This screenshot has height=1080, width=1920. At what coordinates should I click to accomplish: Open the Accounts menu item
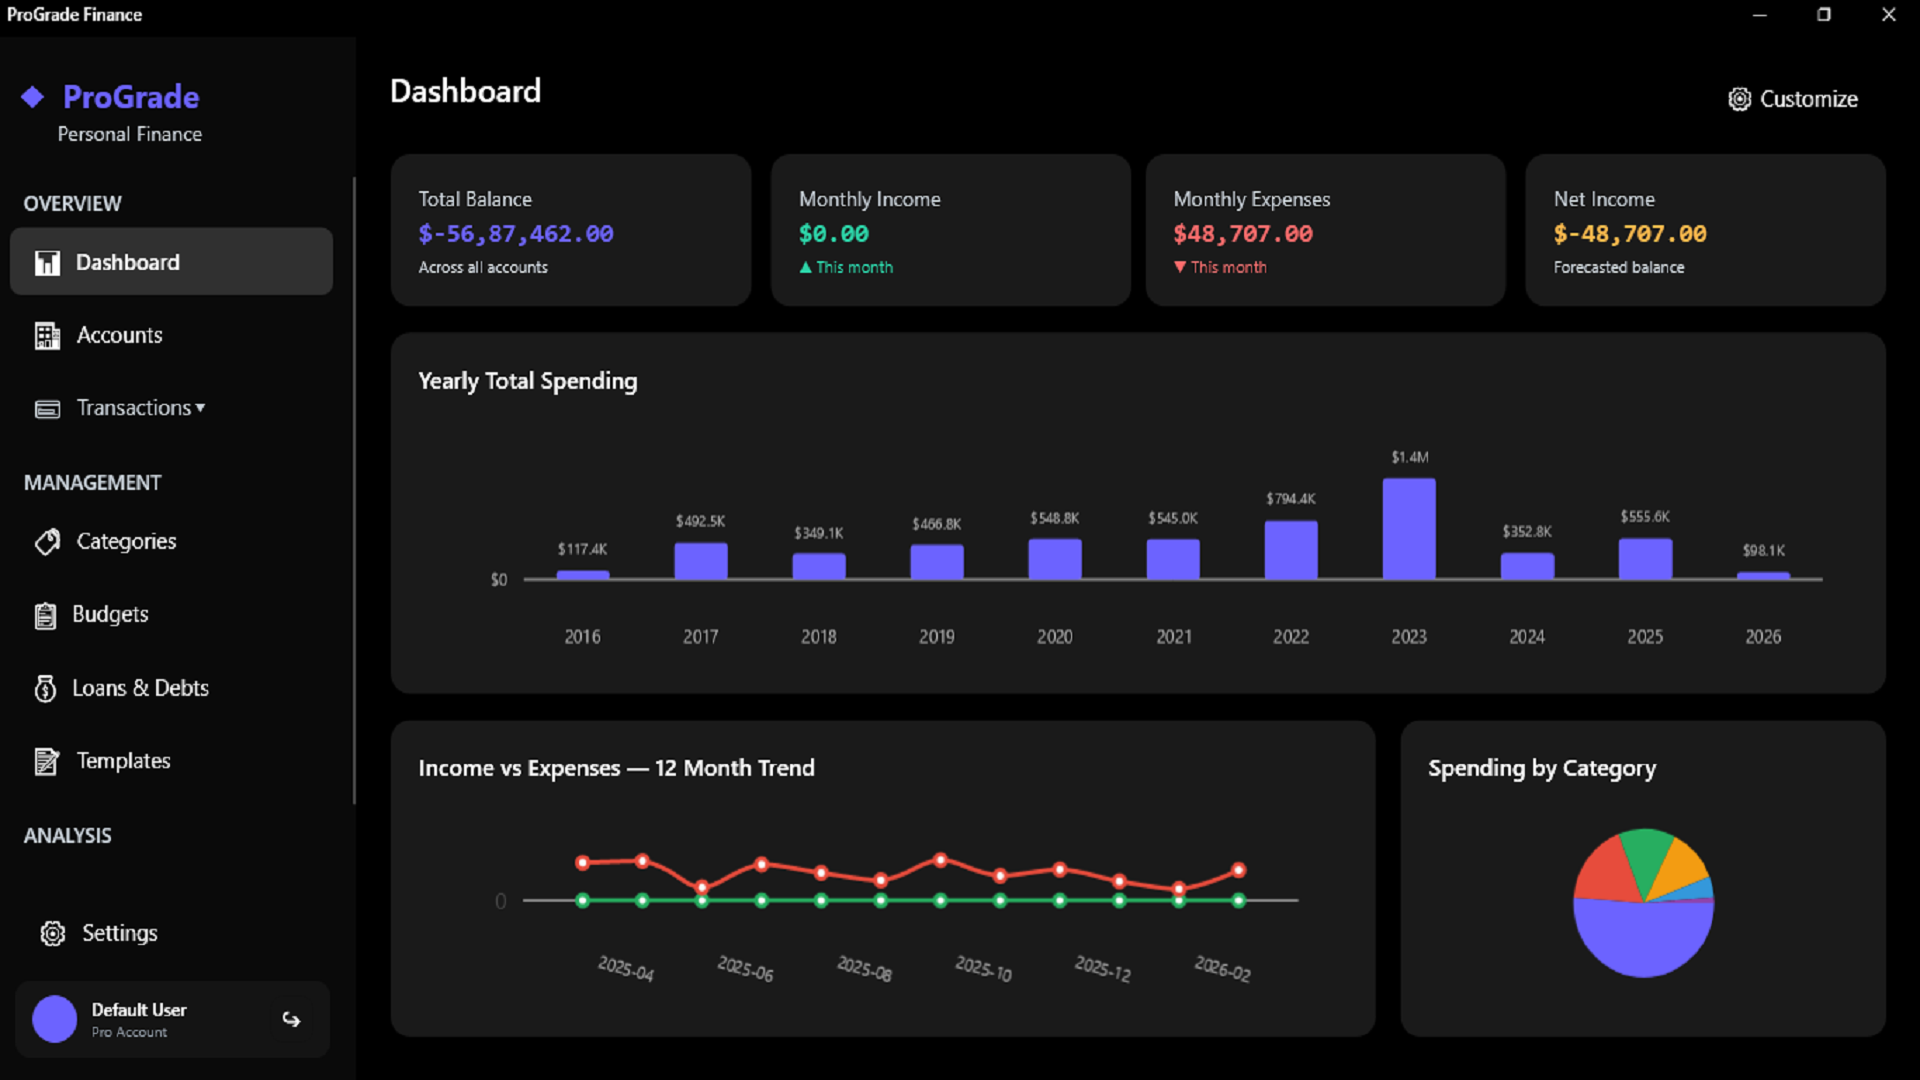(119, 335)
